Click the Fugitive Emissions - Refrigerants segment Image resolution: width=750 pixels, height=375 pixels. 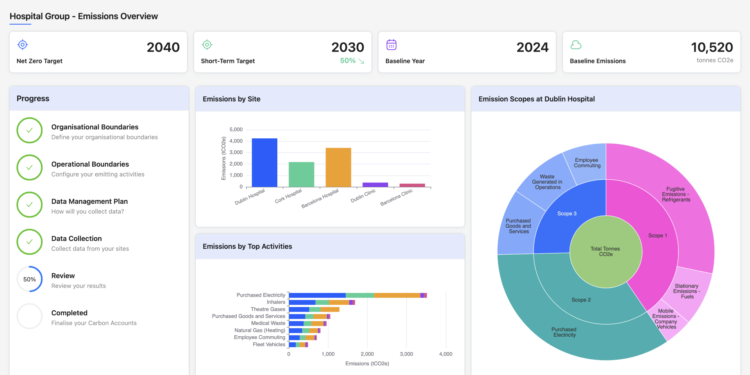tap(676, 194)
